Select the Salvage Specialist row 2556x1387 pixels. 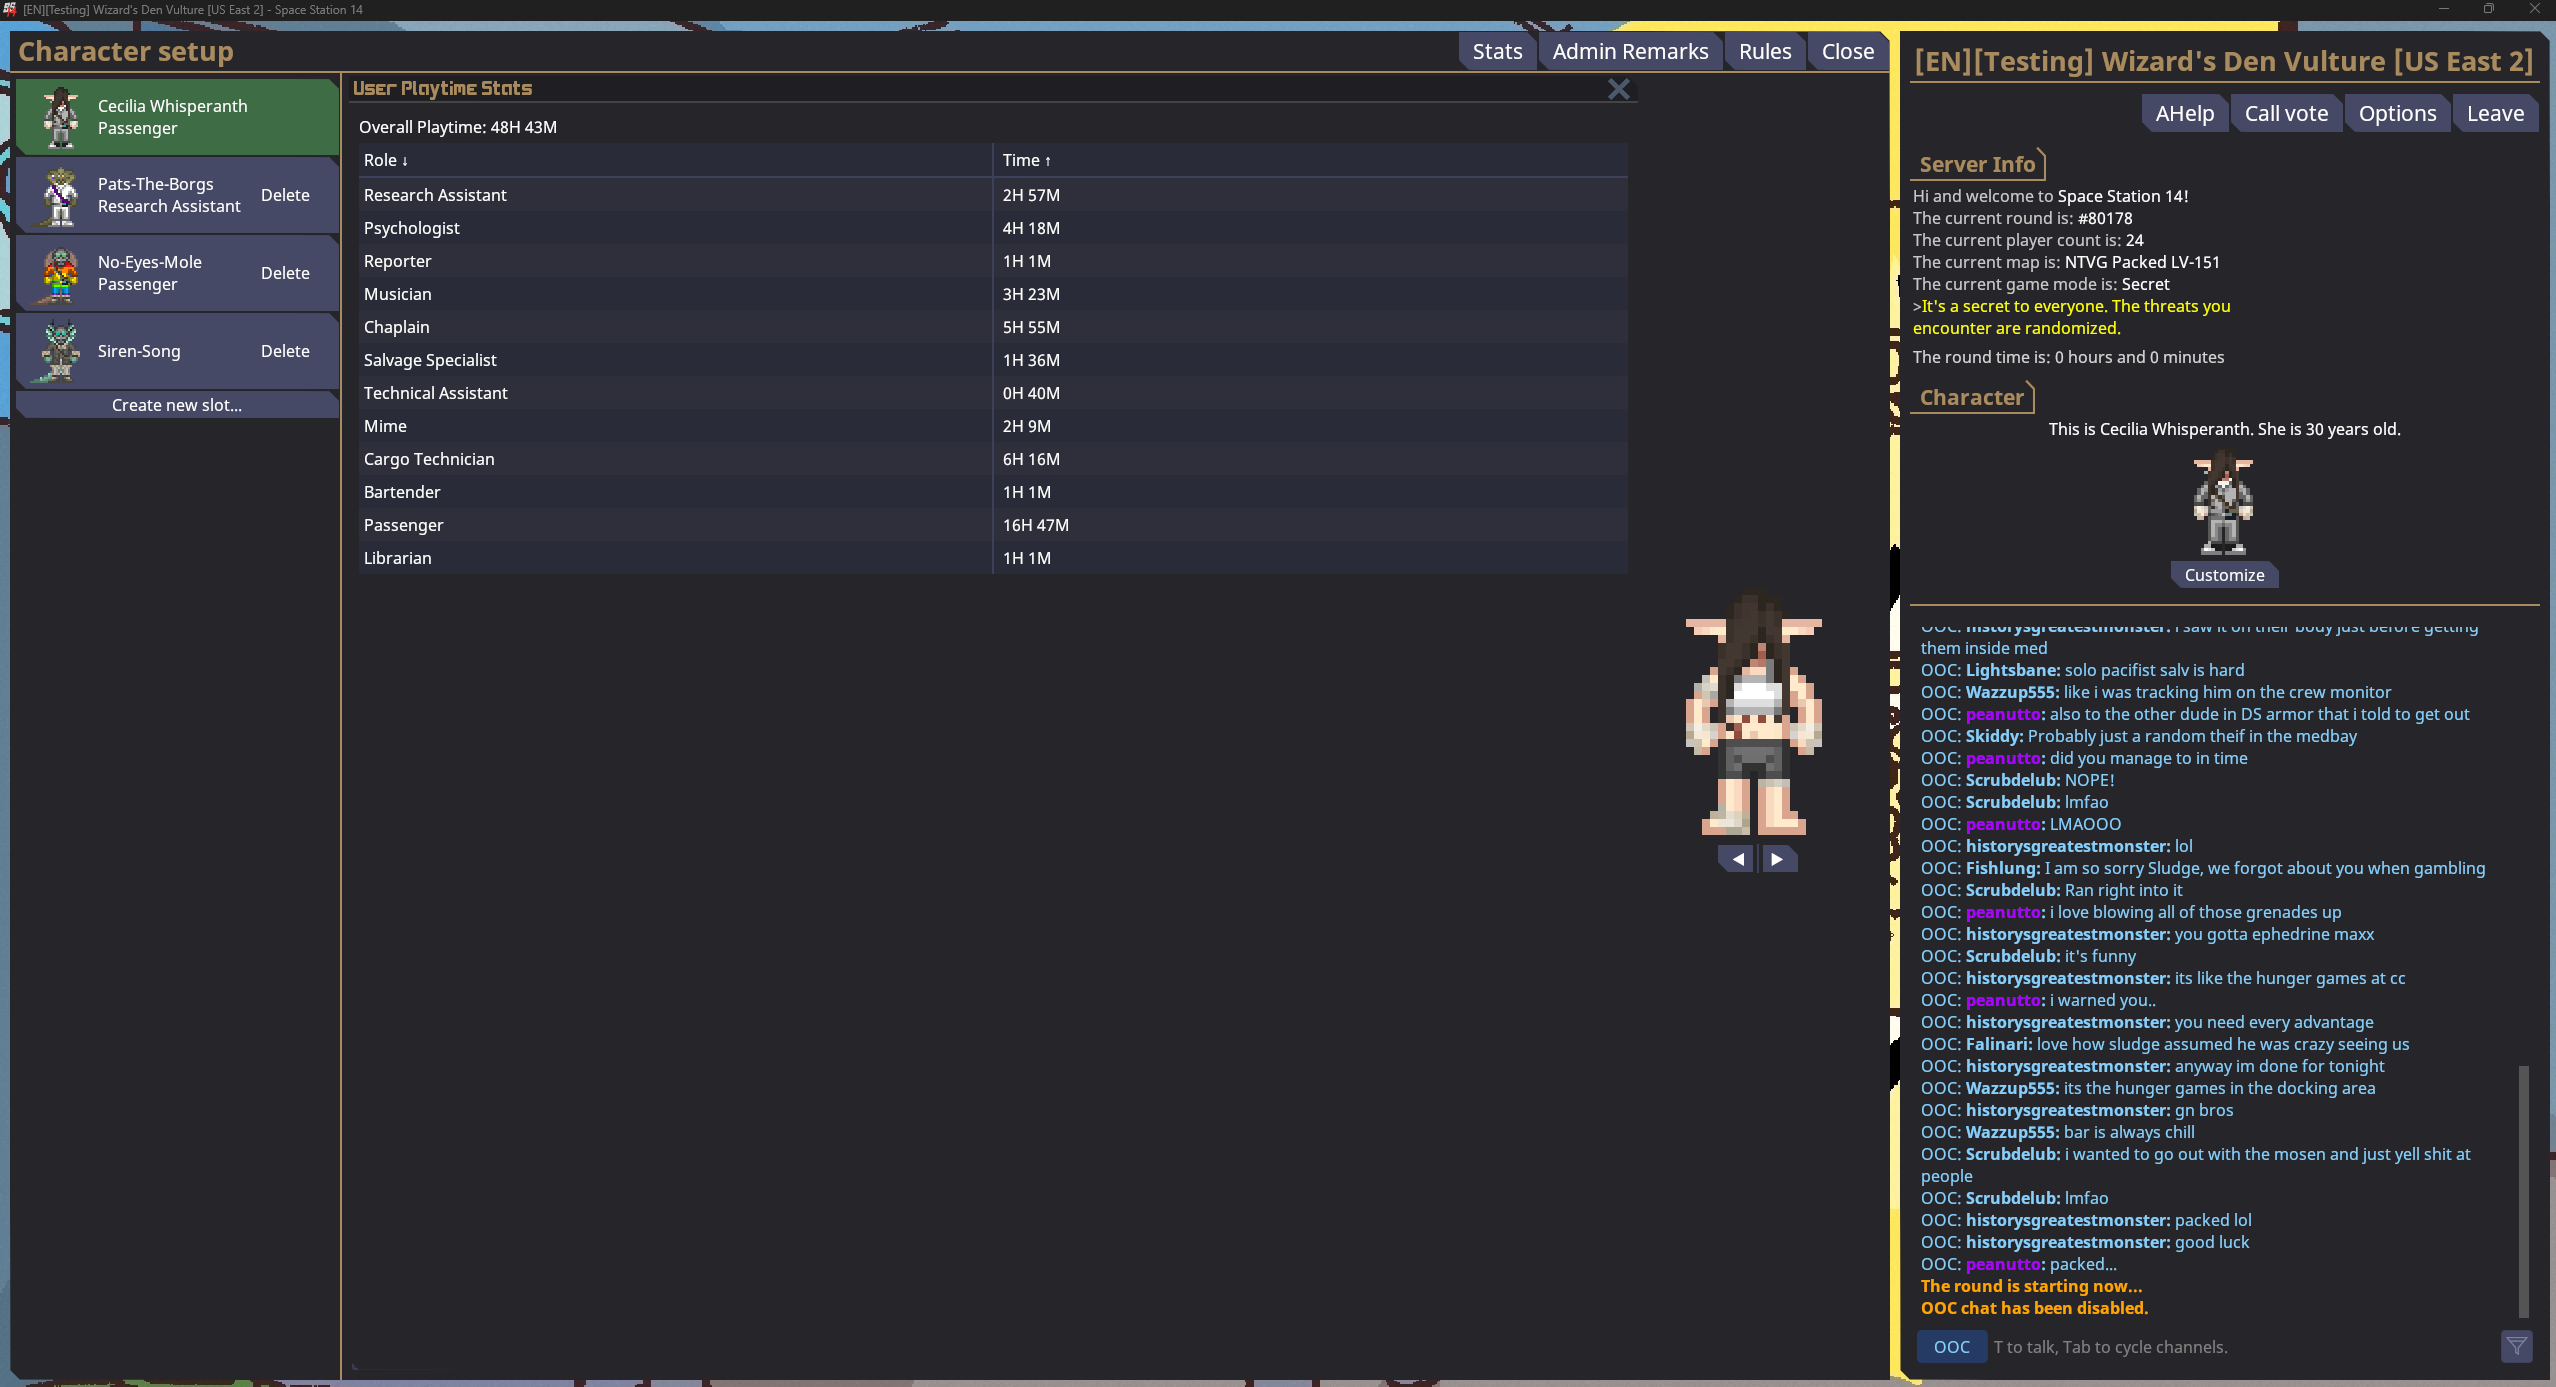993,360
